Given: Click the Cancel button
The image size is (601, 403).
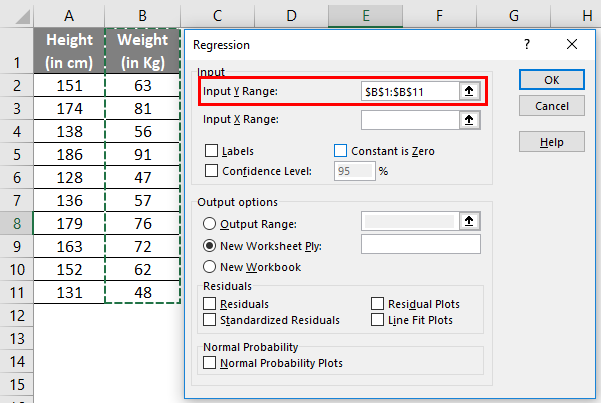Looking at the screenshot, I should (x=552, y=106).
